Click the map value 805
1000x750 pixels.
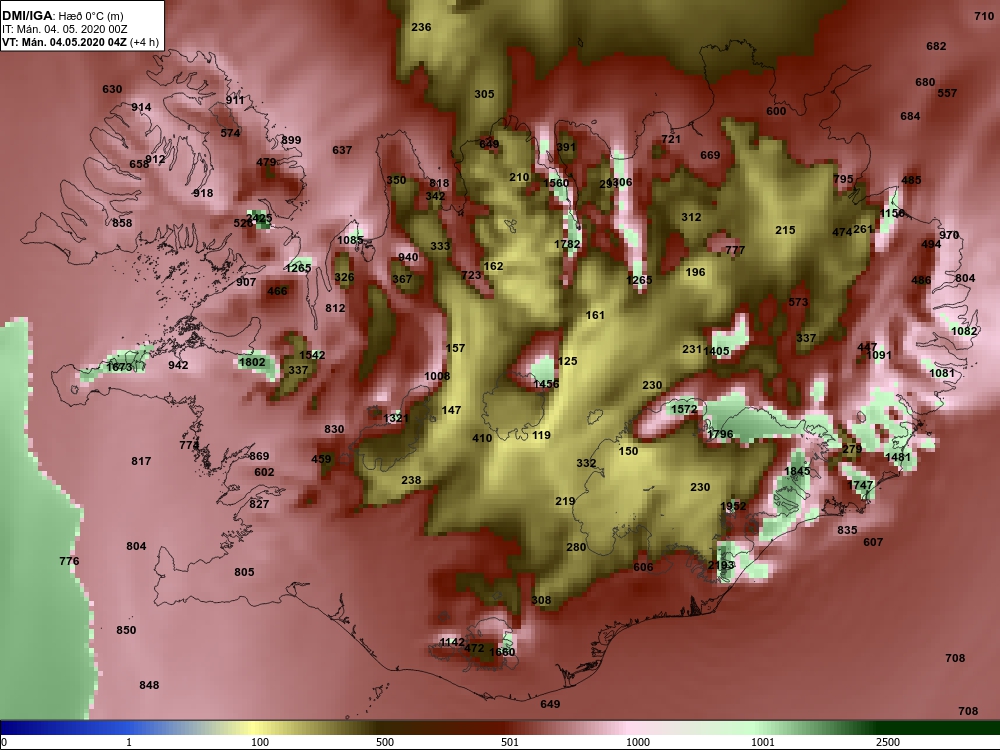(244, 571)
